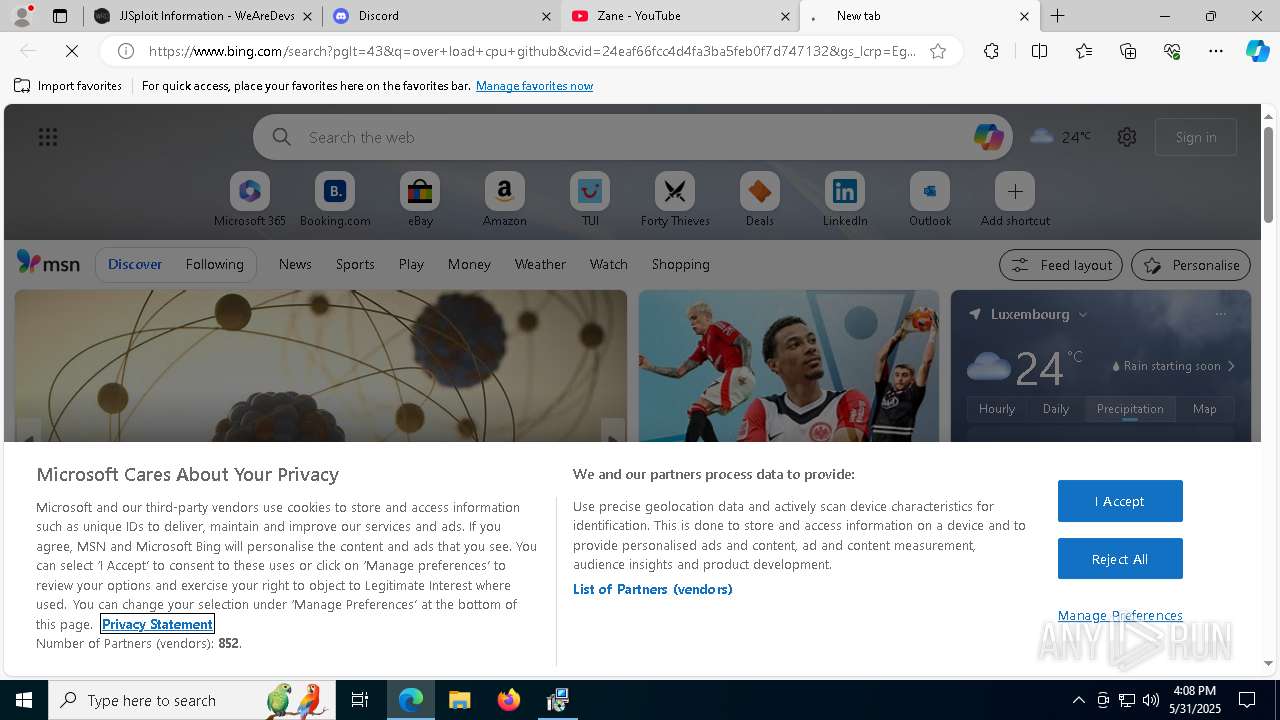
Task: Open the Money menu item
Action: tap(469, 264)
